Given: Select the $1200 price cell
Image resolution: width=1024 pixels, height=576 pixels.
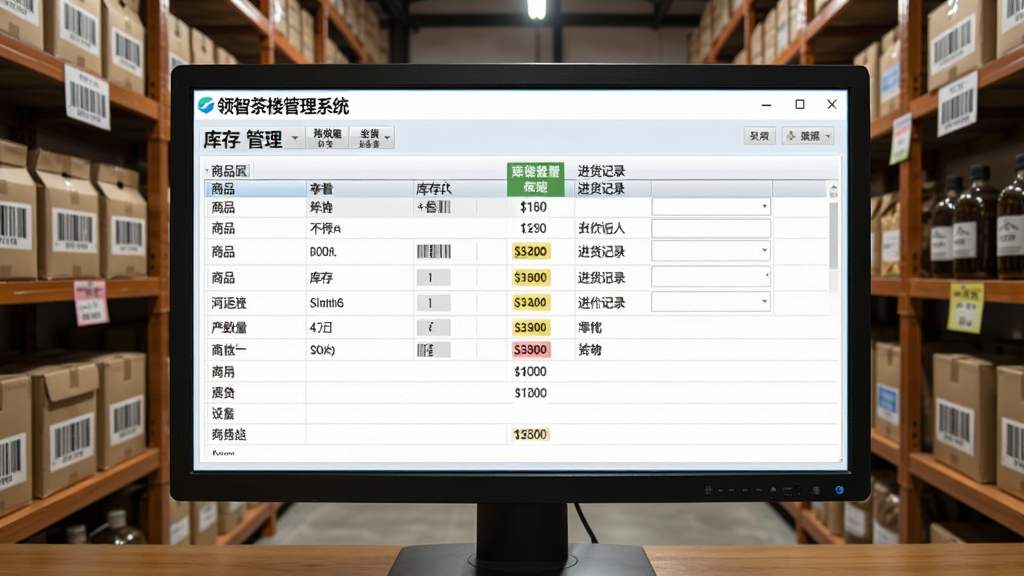Looking at the screenshot, I should tap(530, 393).
